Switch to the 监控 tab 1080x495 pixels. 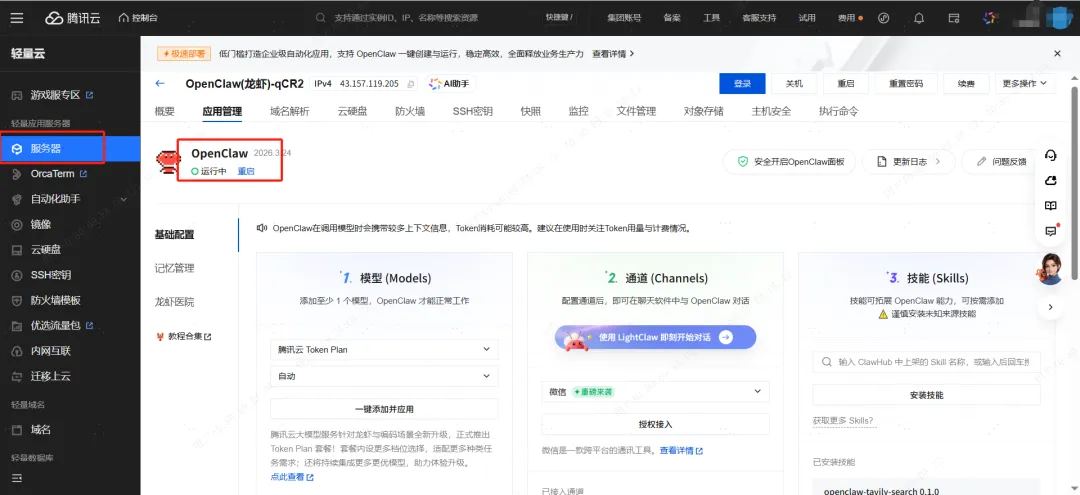click(x=579, y=111)
